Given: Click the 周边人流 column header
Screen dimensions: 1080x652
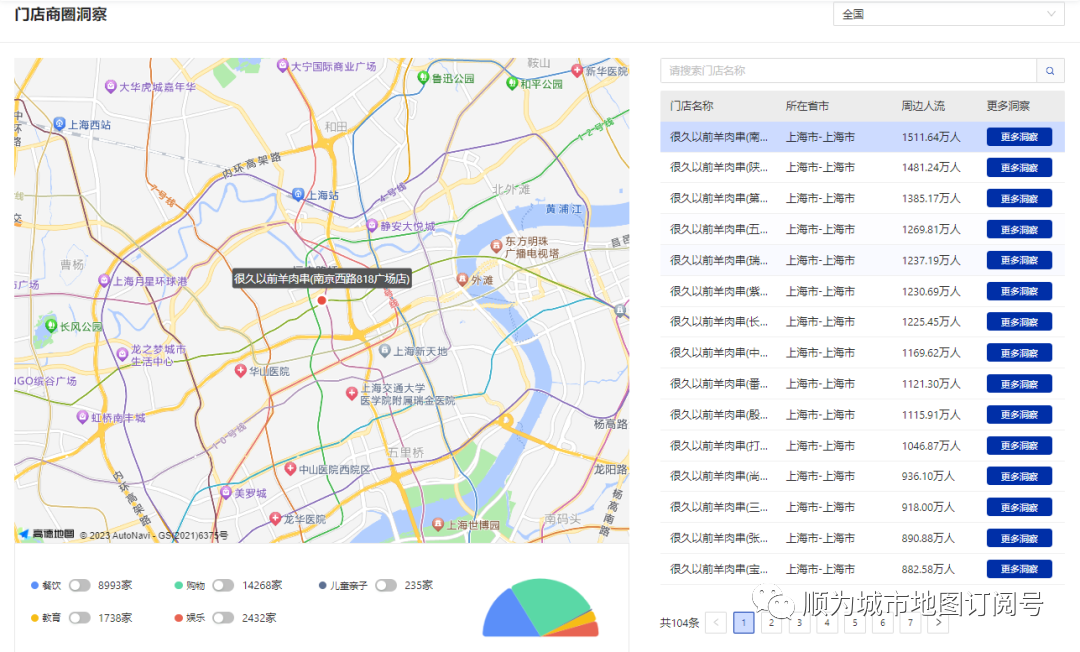Looking at the screenshot, I should click(923, 106).
